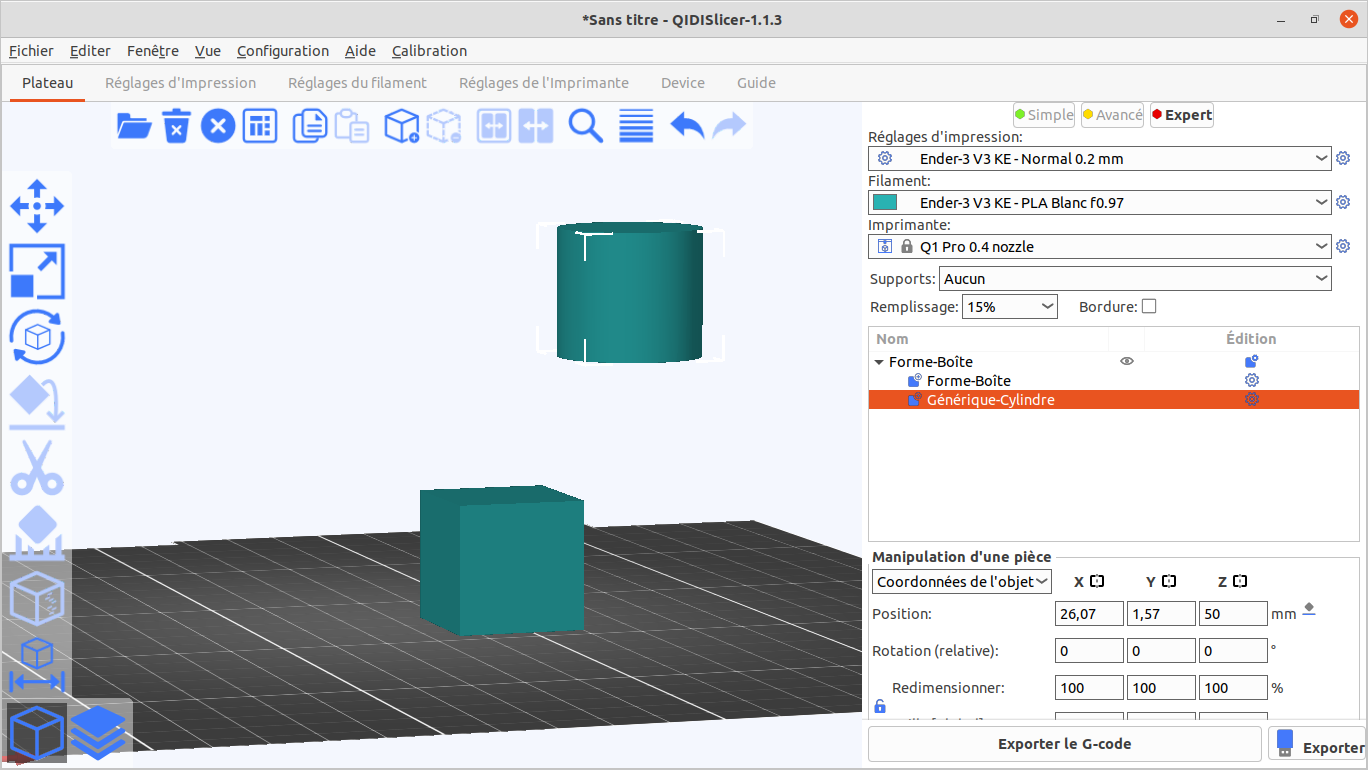
Task: Open the Supports dropdown
Action: pos(1135,279)
